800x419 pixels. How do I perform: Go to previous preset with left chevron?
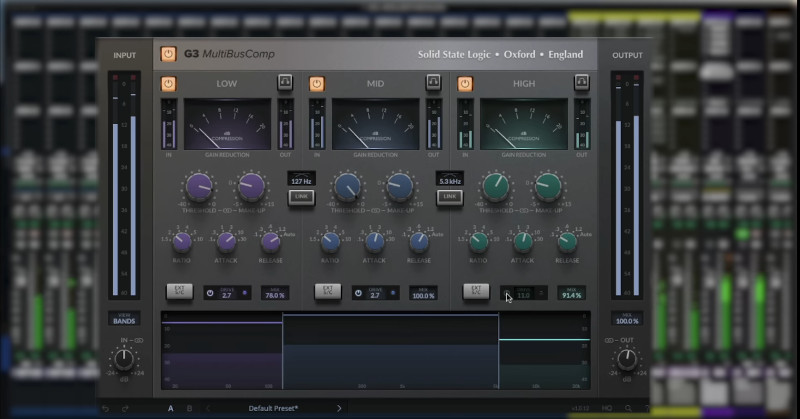208,408
